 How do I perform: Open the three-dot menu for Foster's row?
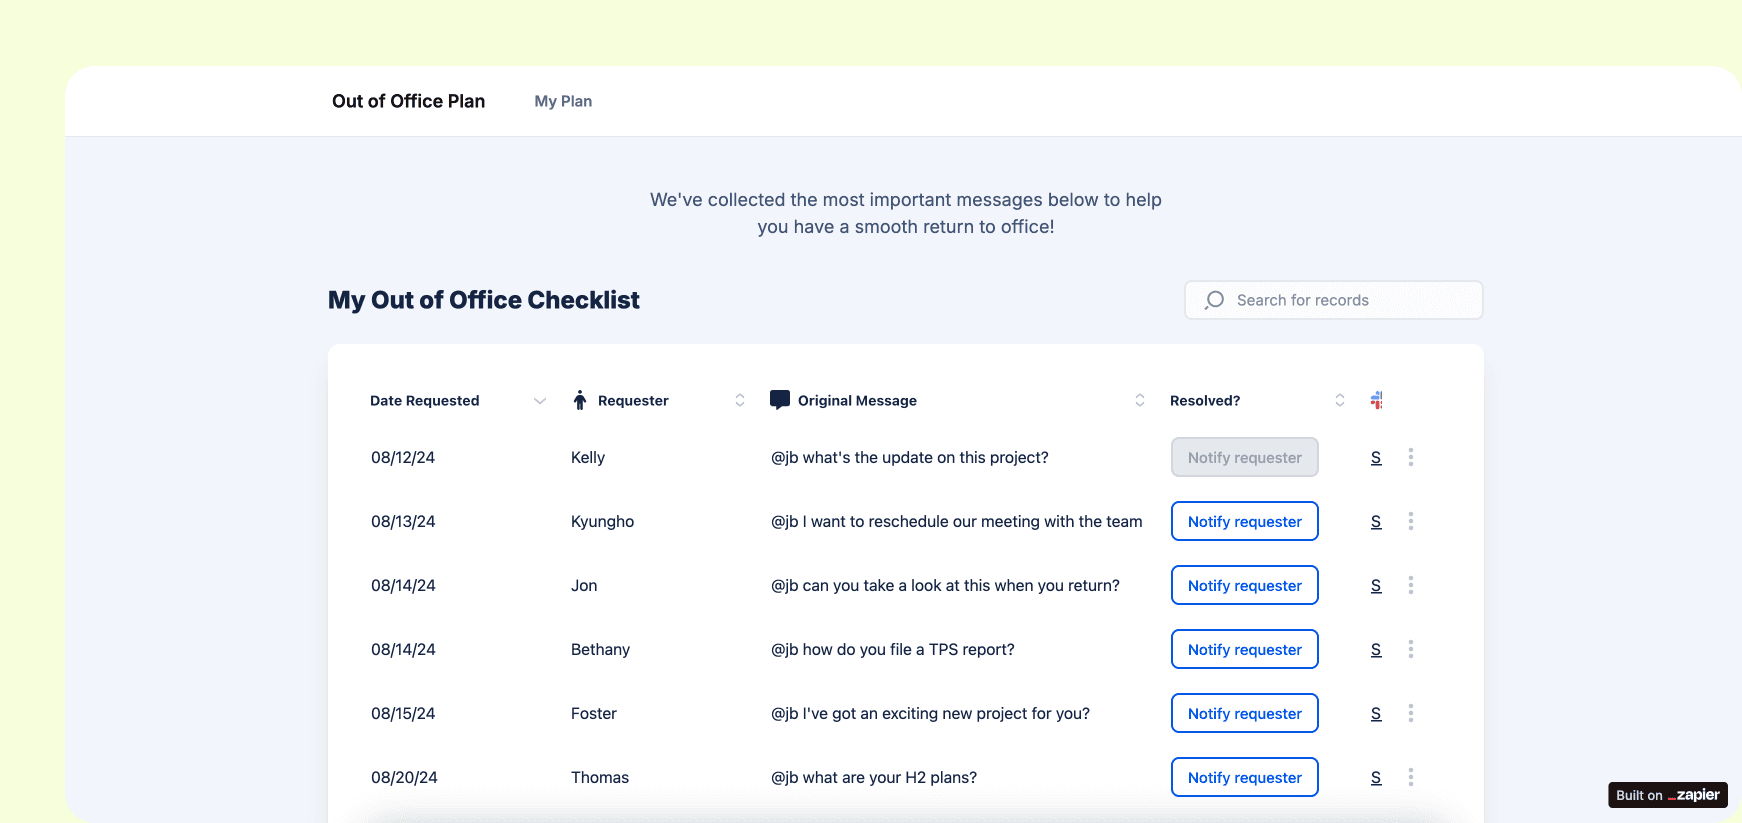tap(1410, 713)
